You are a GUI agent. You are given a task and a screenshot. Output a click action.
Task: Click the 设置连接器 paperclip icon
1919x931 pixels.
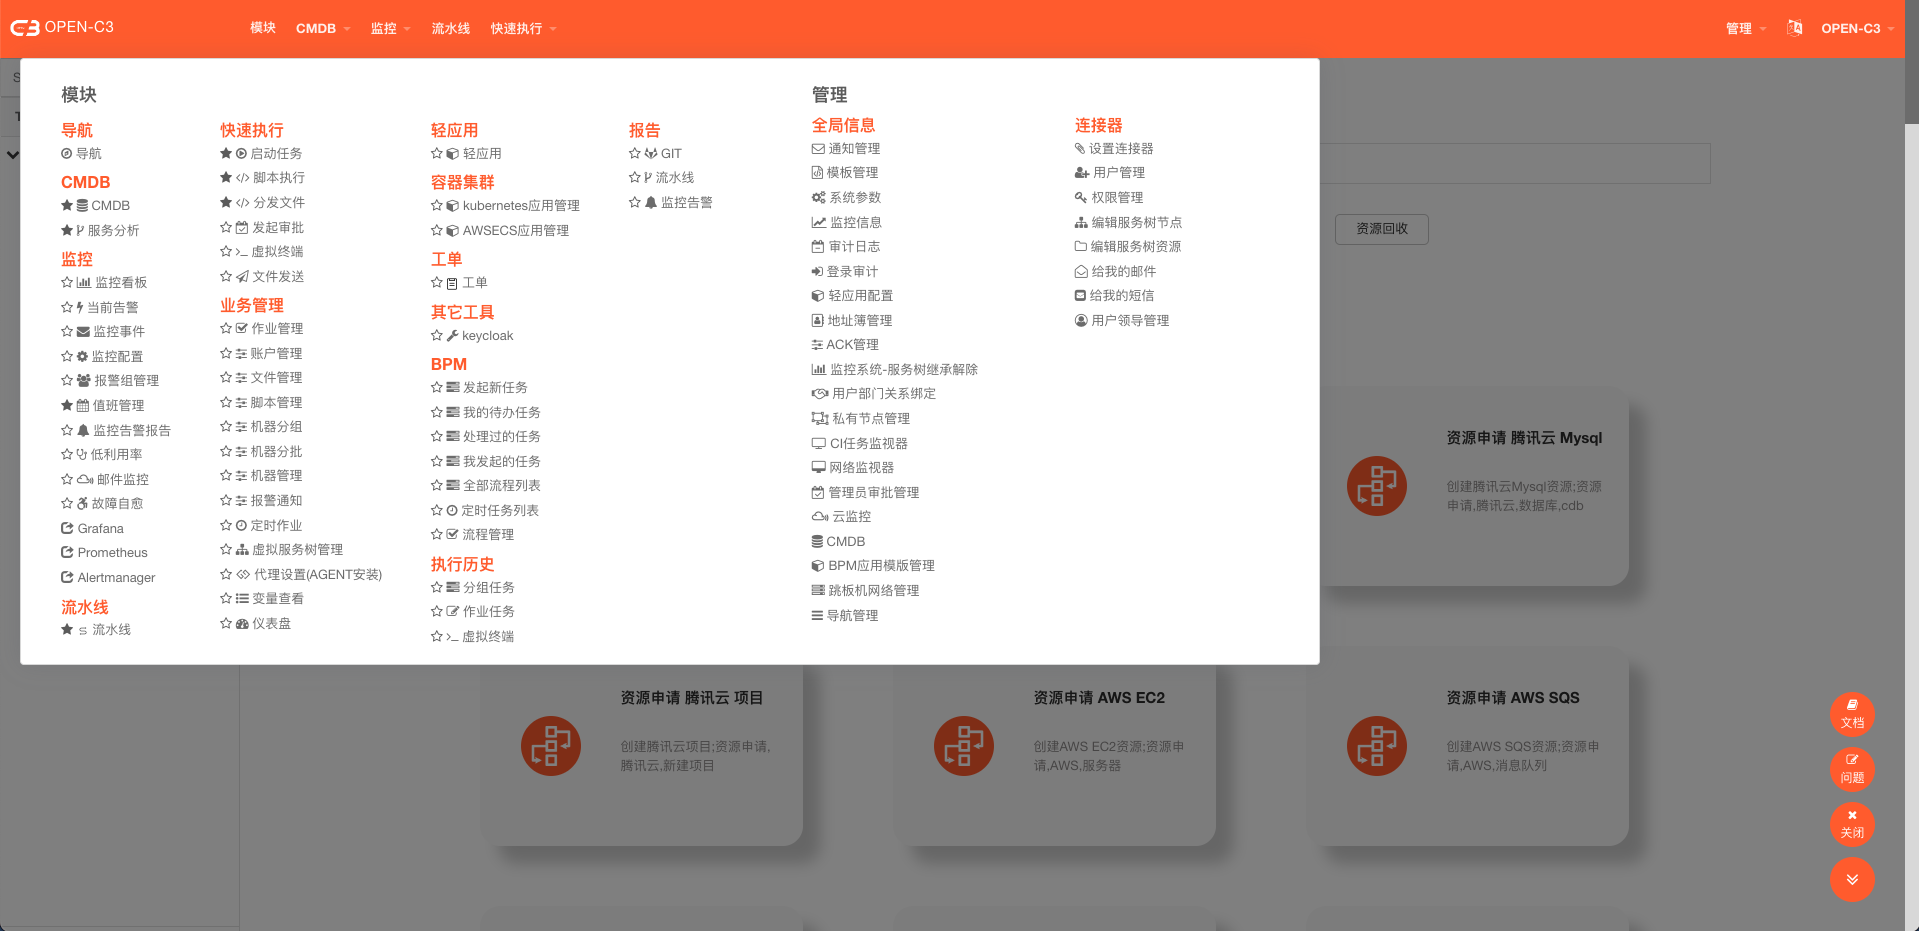[1080, 148]
